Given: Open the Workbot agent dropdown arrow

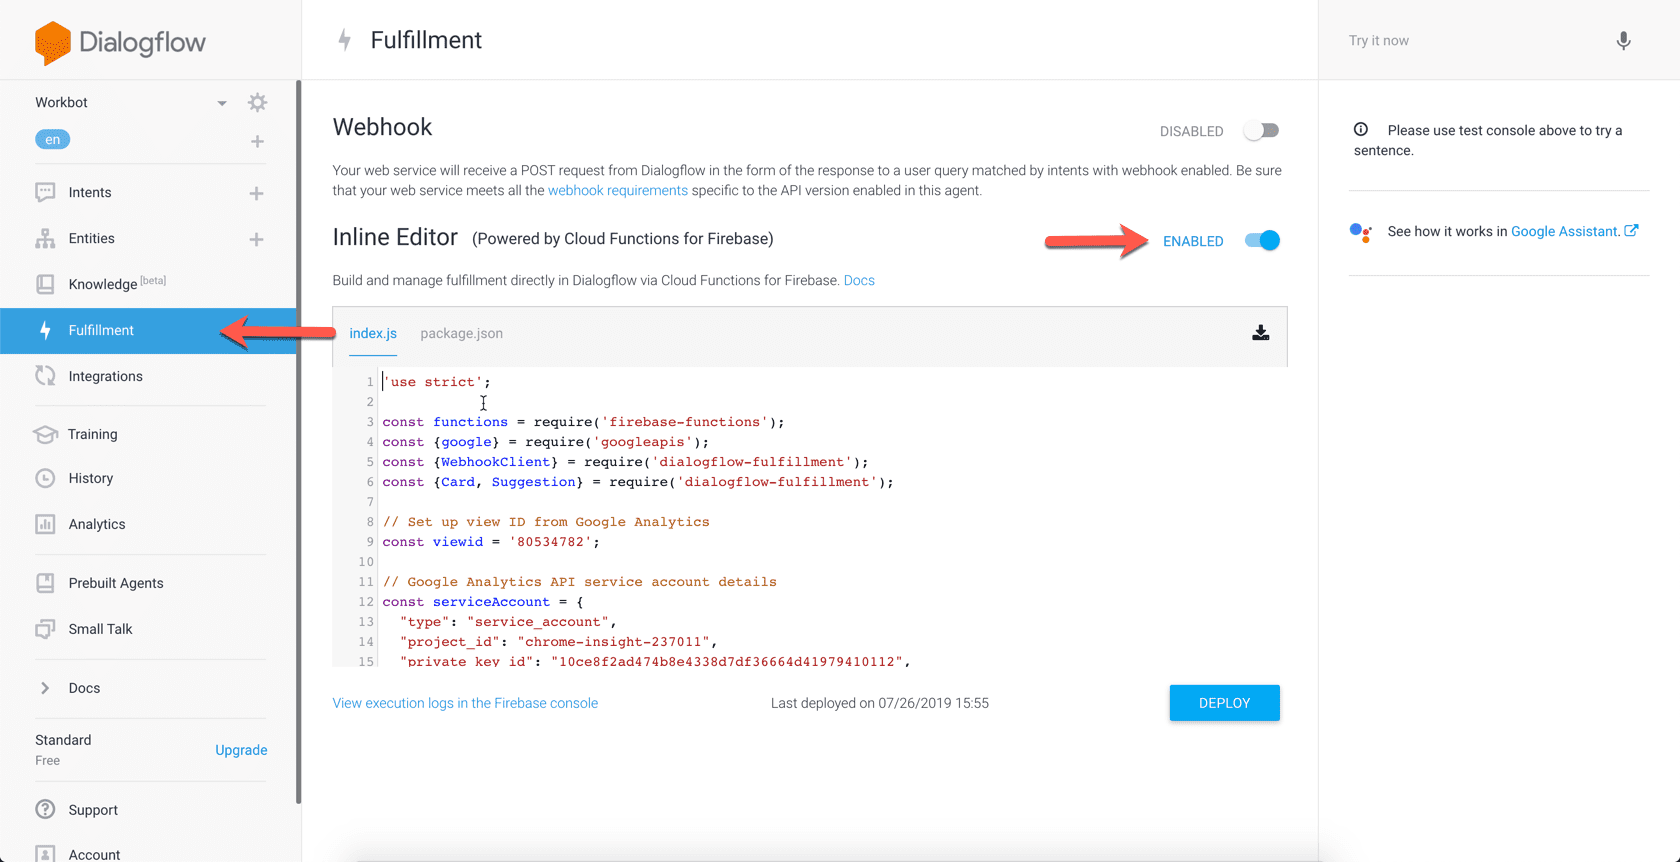Looking at the screenshot, I should [x=222, y=103].
